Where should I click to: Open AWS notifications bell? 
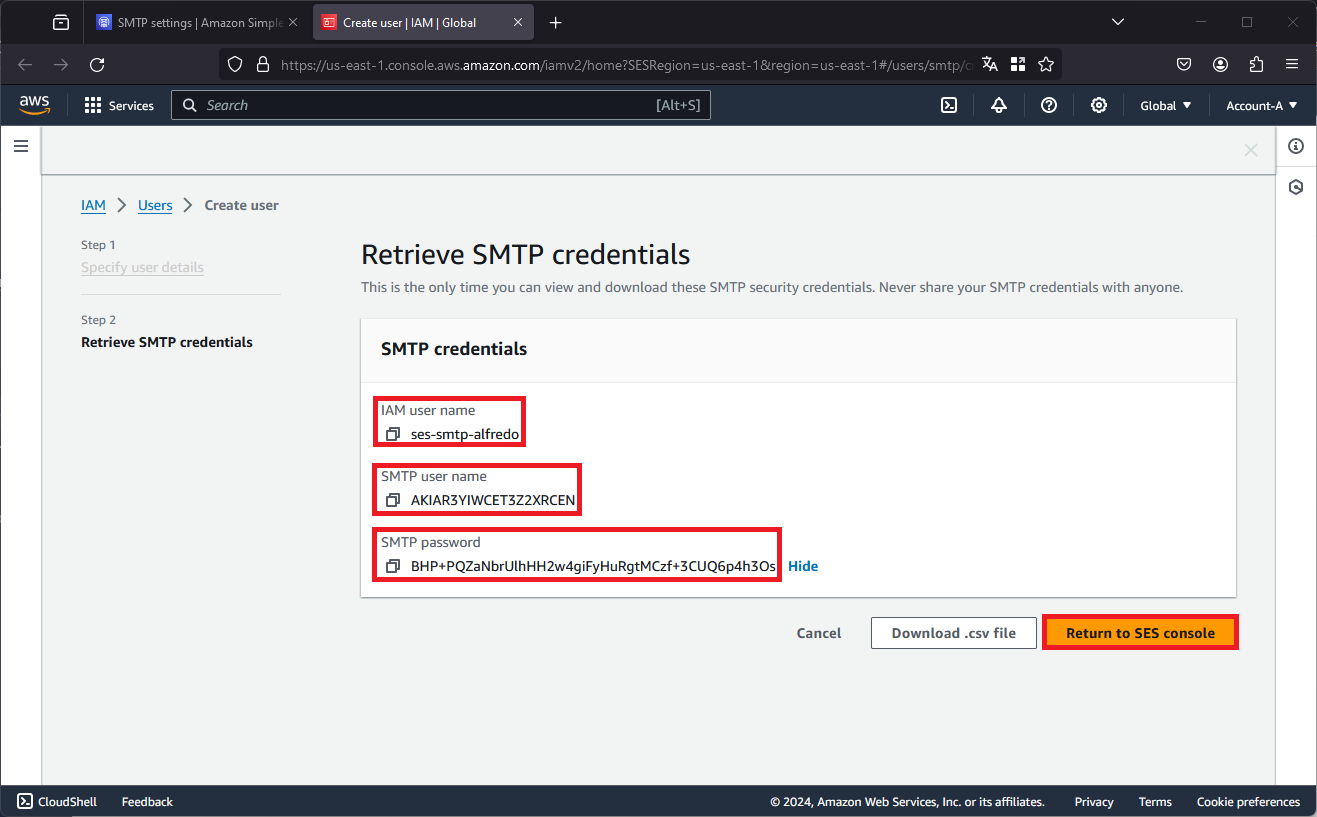[999, 105]
